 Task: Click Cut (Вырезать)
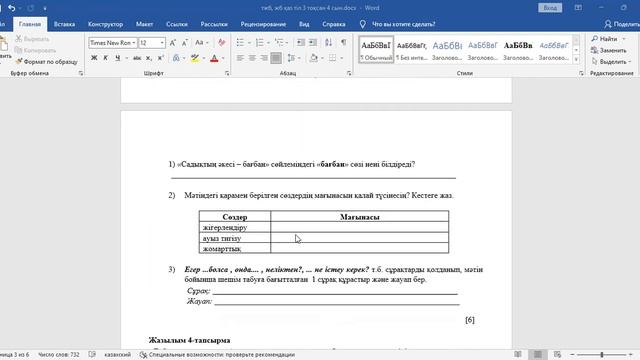pyautogui.click(x=32, y=39)
